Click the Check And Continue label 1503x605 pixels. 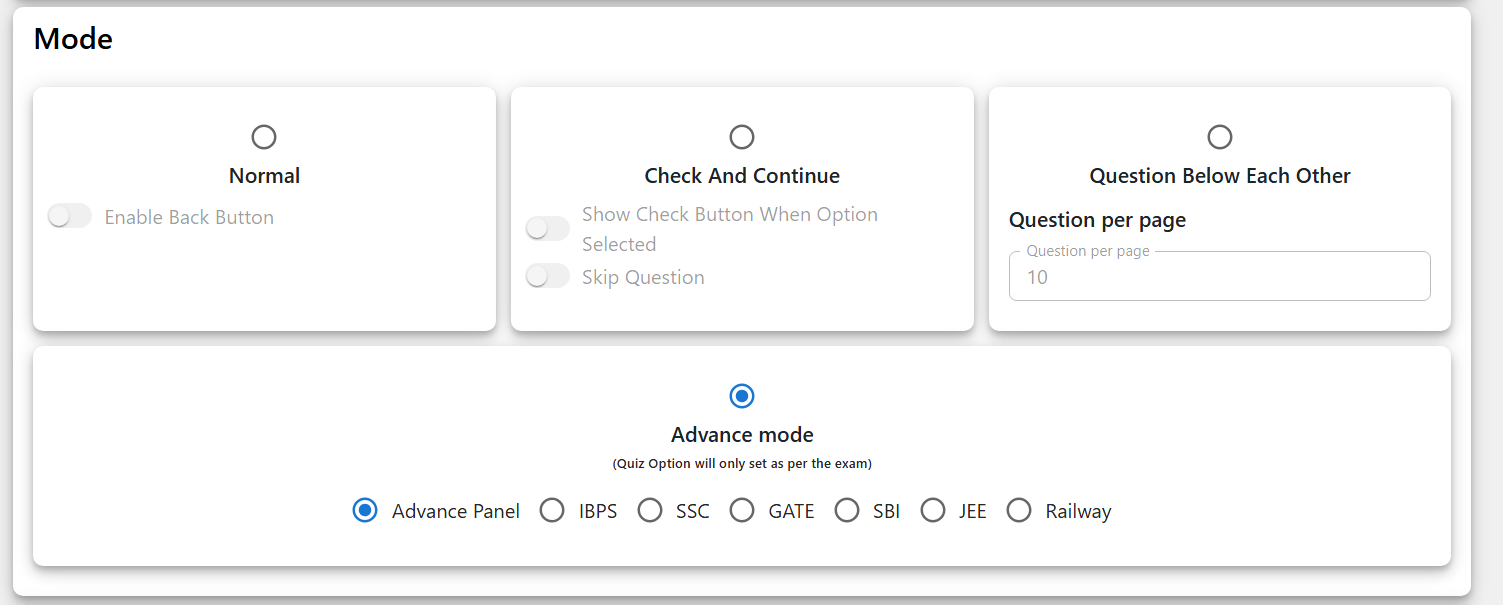[742, 176]
